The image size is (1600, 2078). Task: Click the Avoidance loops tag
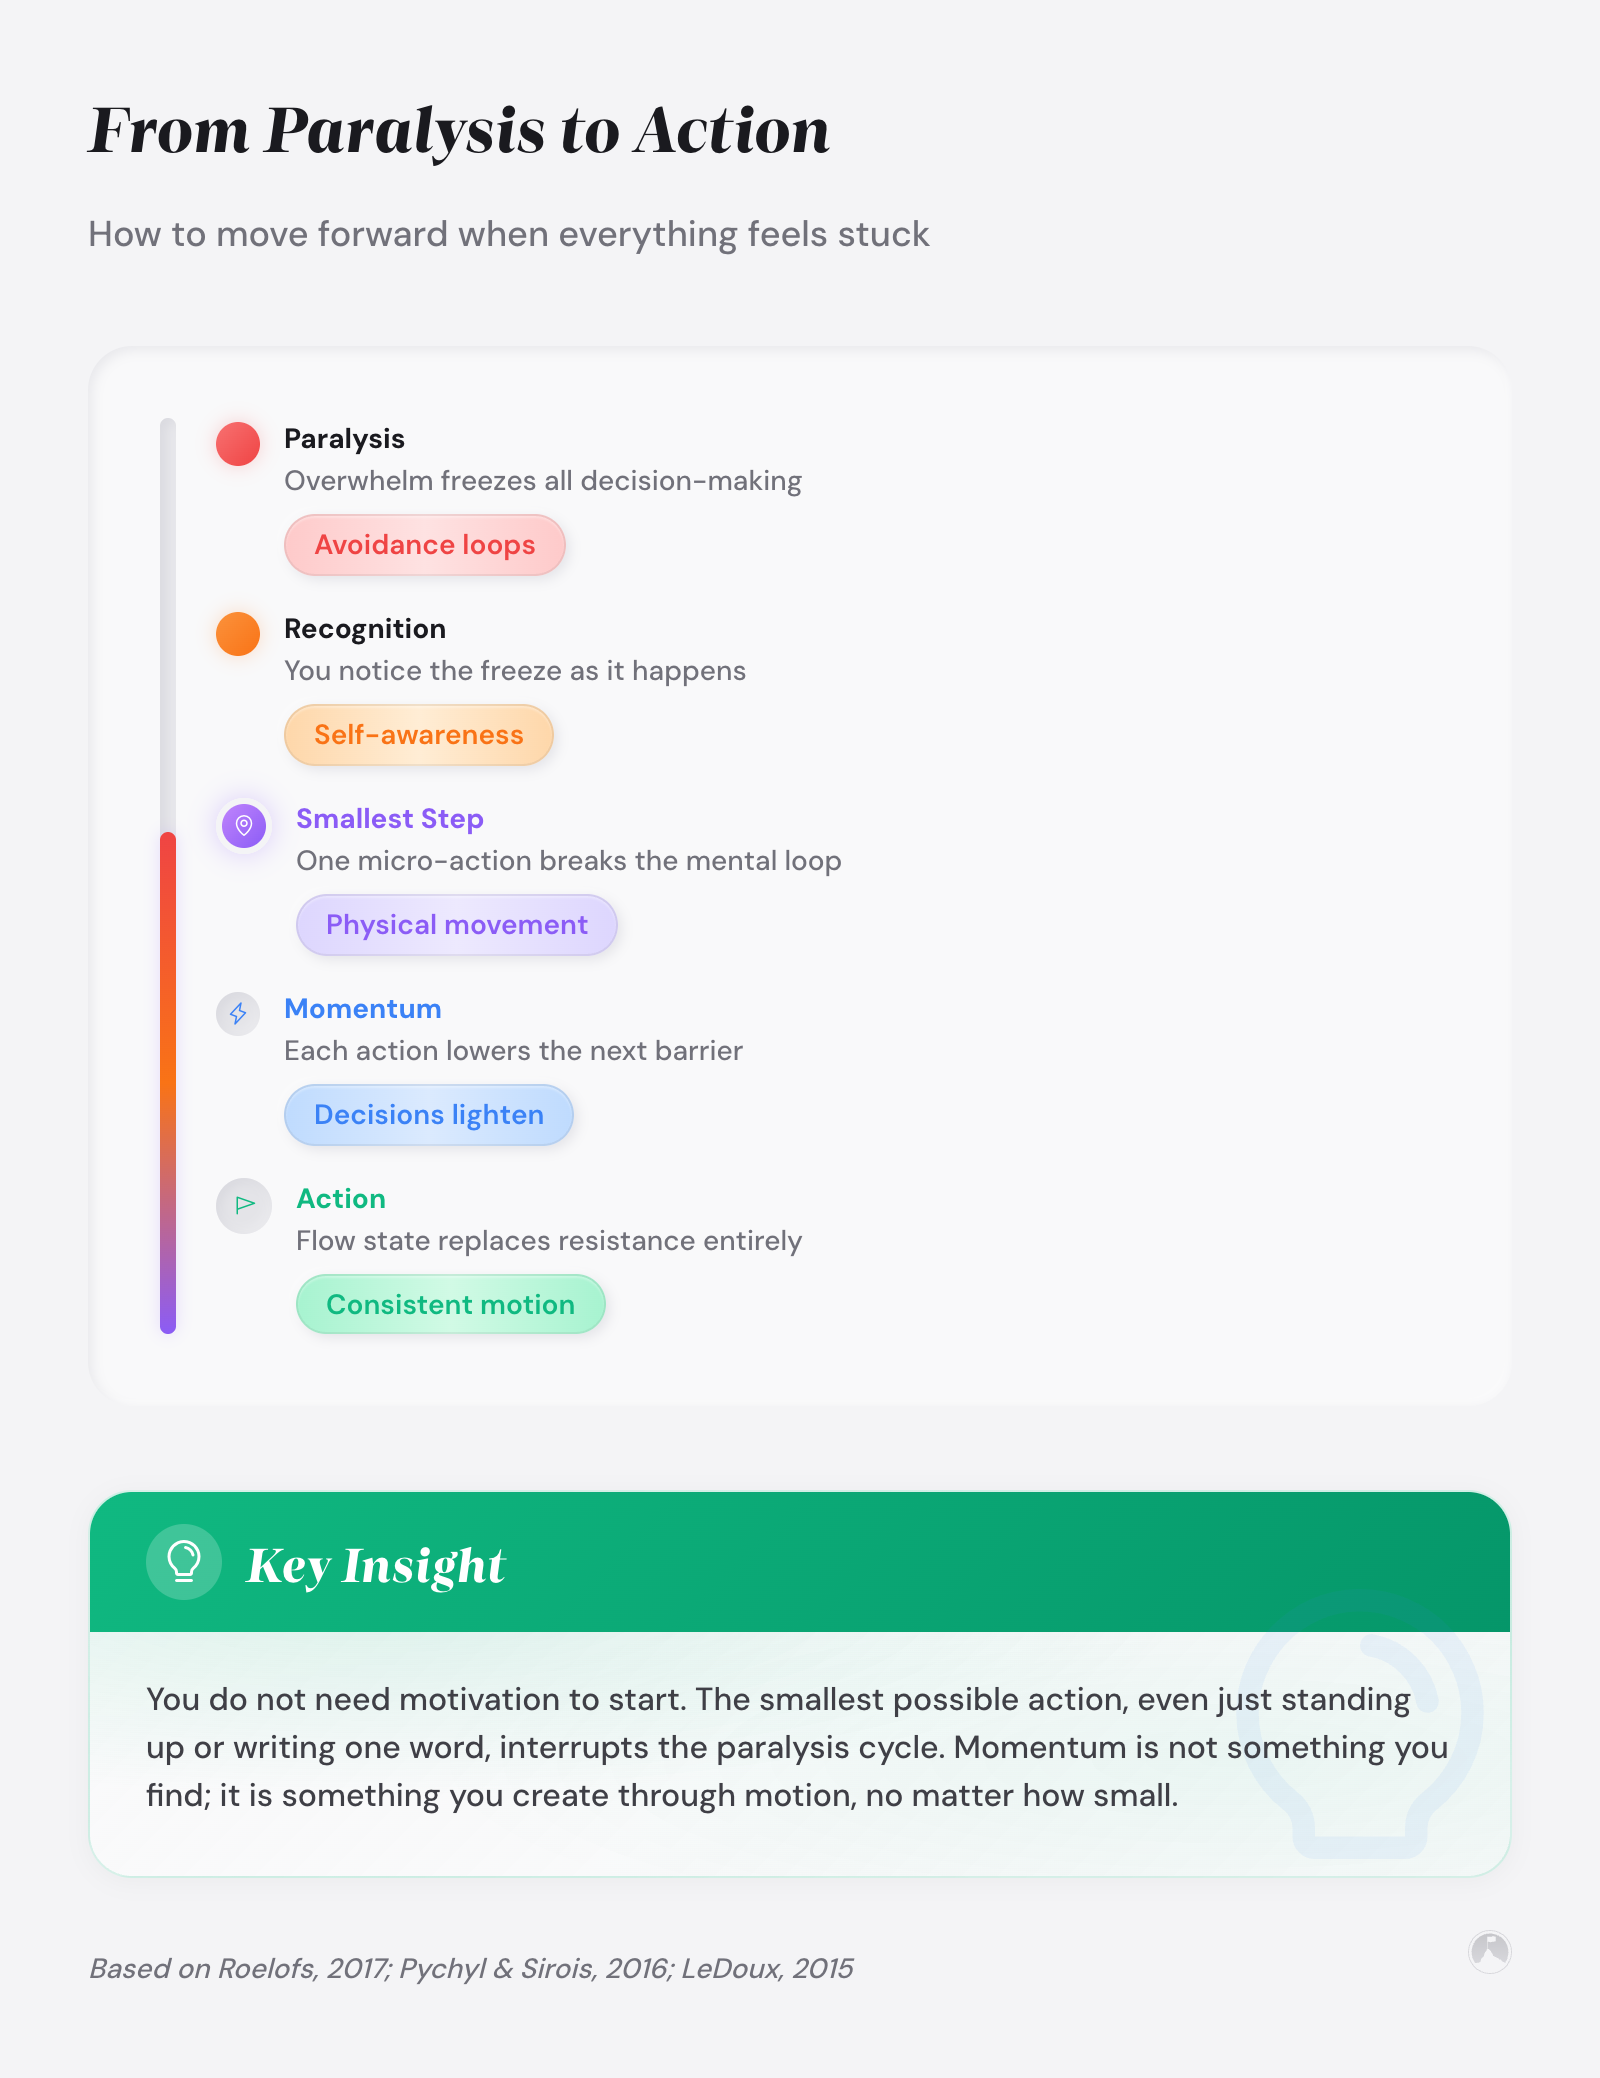tap(425, 545)
